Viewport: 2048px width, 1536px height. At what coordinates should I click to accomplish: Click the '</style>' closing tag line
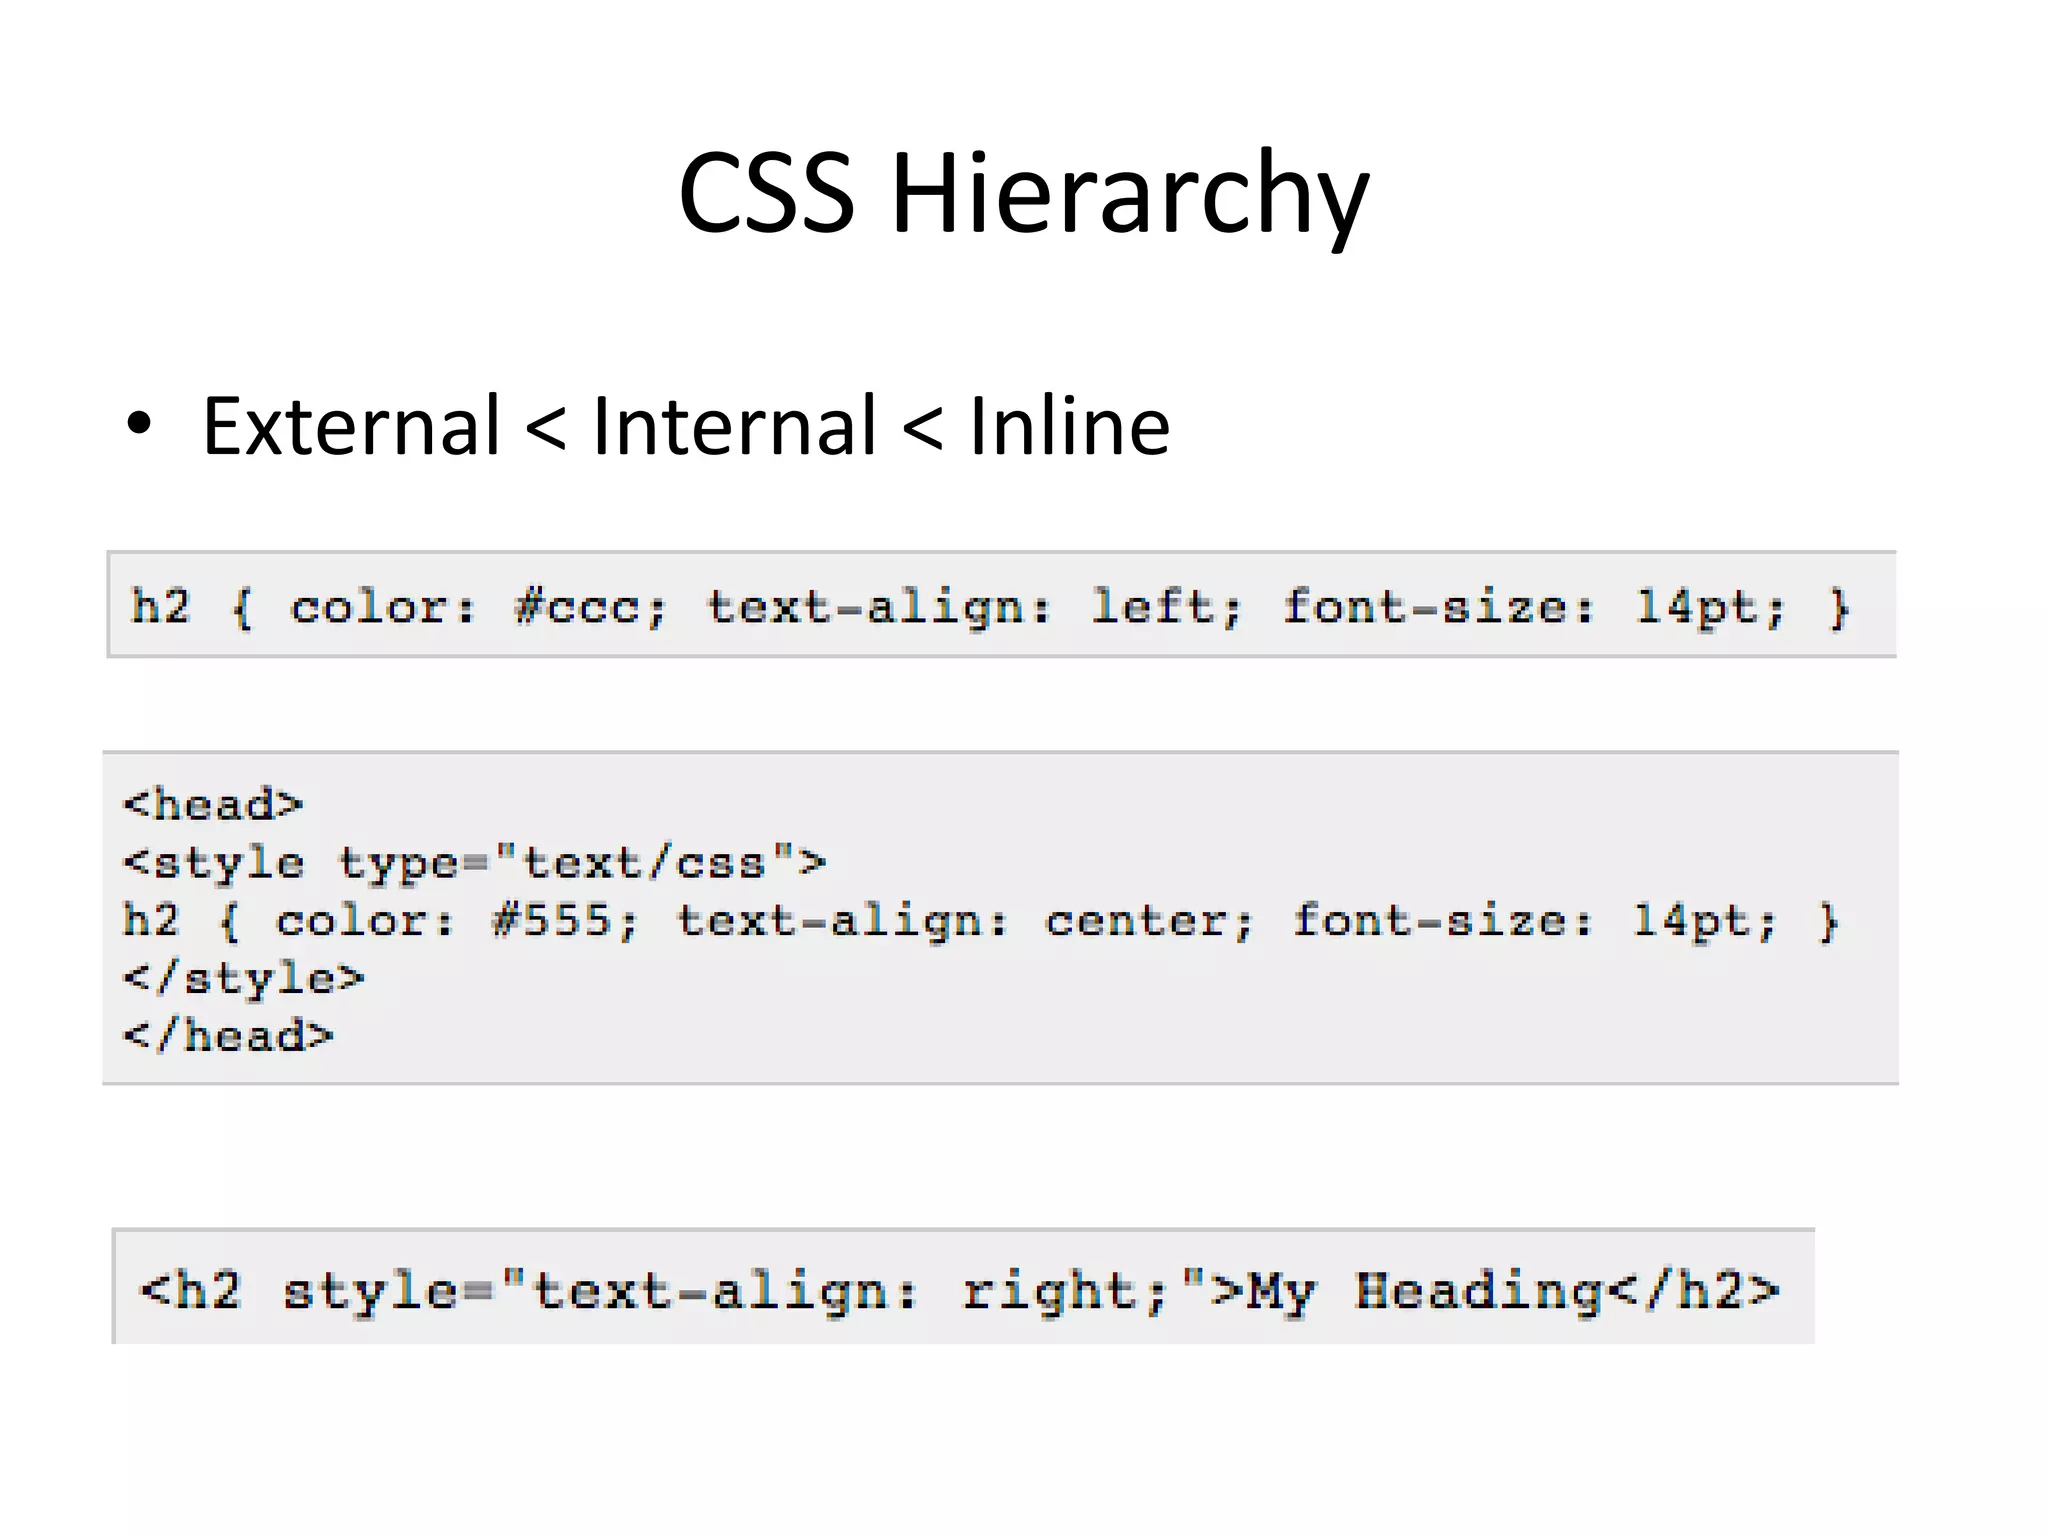pos(244,979)
